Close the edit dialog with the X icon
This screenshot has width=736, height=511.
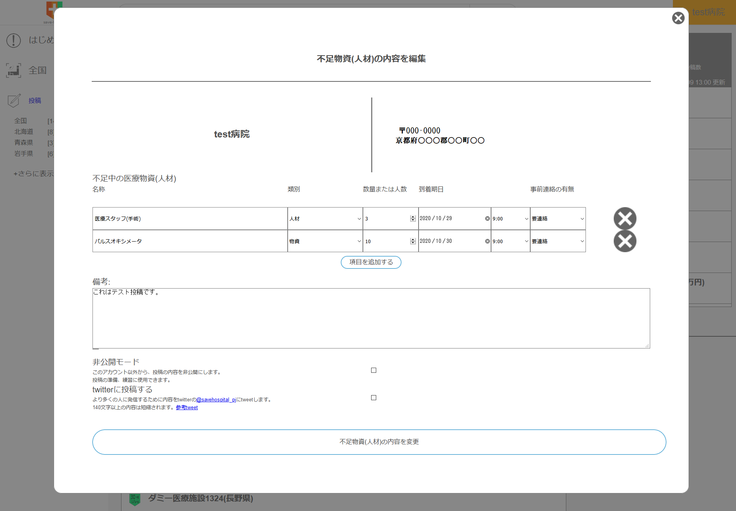point(678,18)
